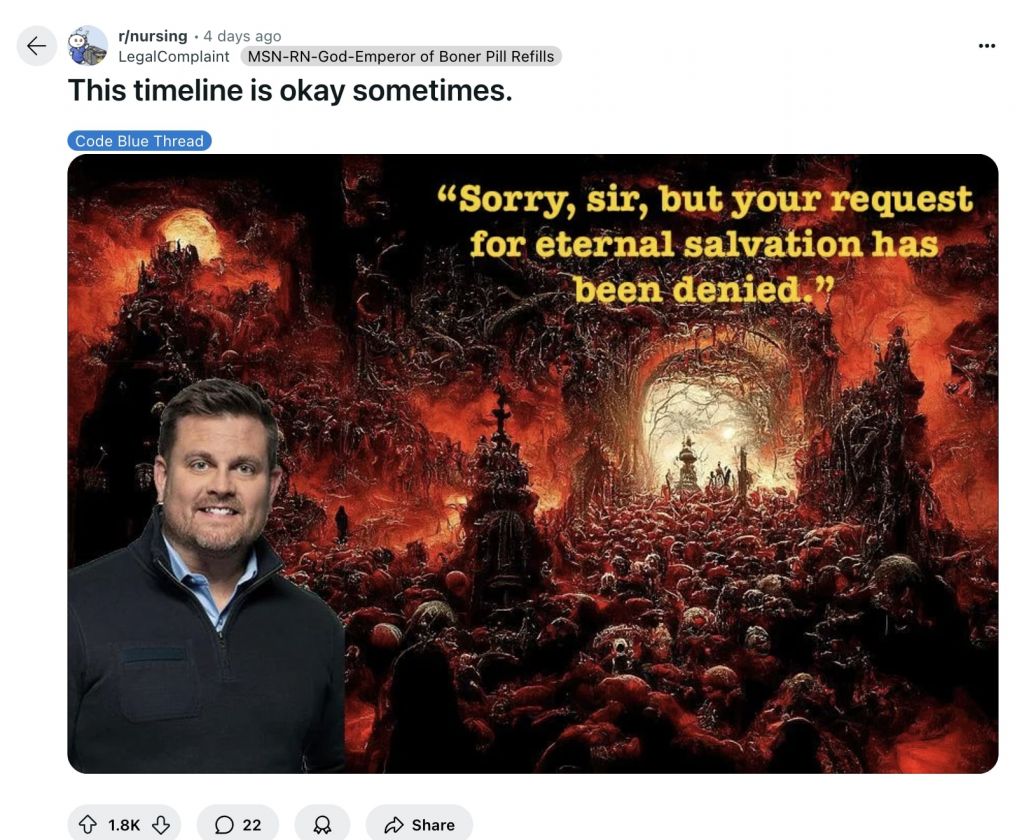Click the share arrow icon
Image resolution: width=1024 pixels, height=840 pixels.
tap(394, 825)
